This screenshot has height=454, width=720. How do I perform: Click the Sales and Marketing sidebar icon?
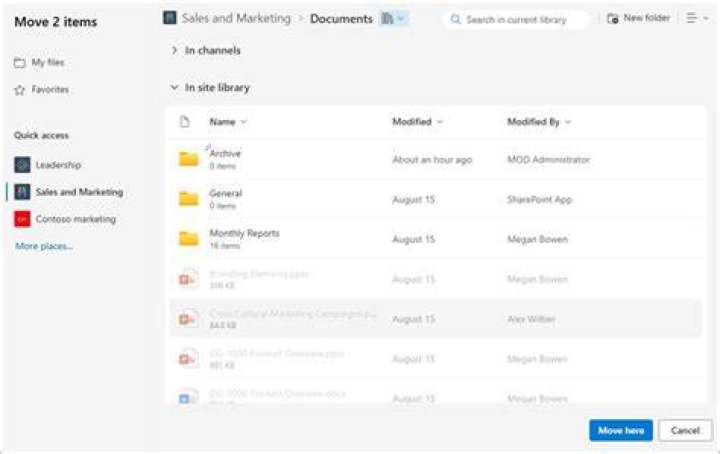(22, 192)
